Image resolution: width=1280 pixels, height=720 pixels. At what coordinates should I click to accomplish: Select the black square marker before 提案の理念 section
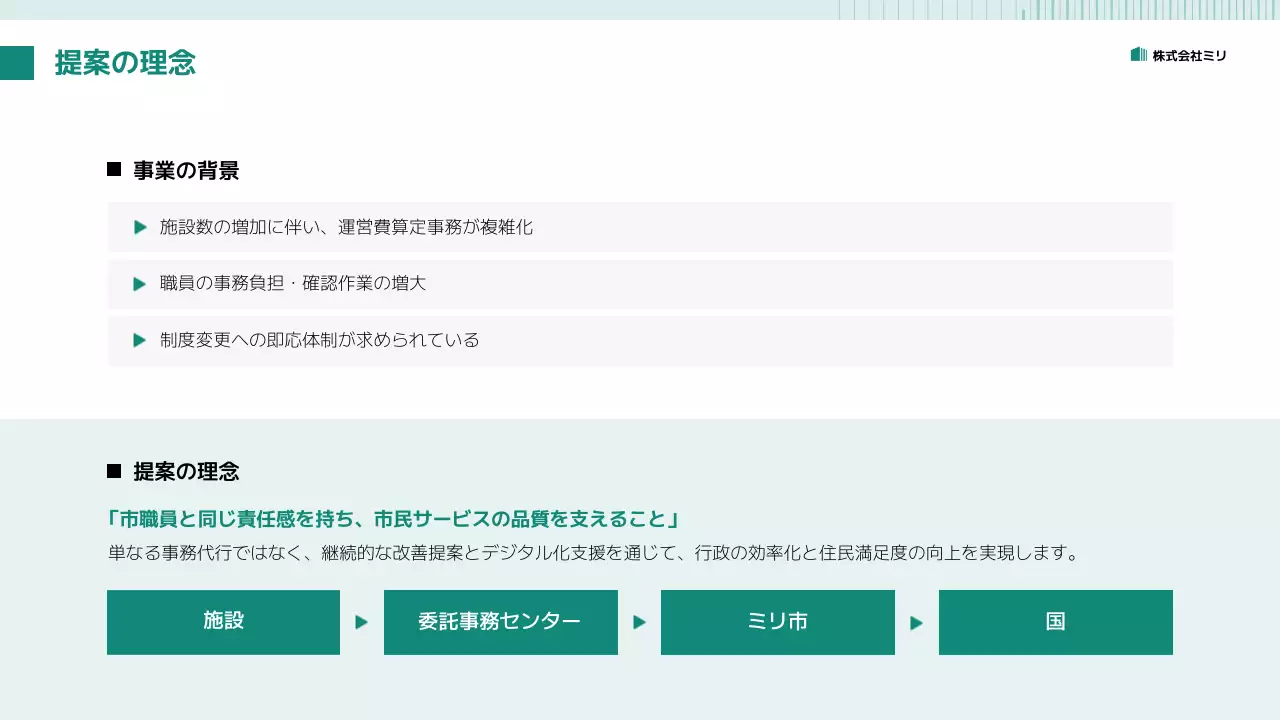(x=112, y=470)
